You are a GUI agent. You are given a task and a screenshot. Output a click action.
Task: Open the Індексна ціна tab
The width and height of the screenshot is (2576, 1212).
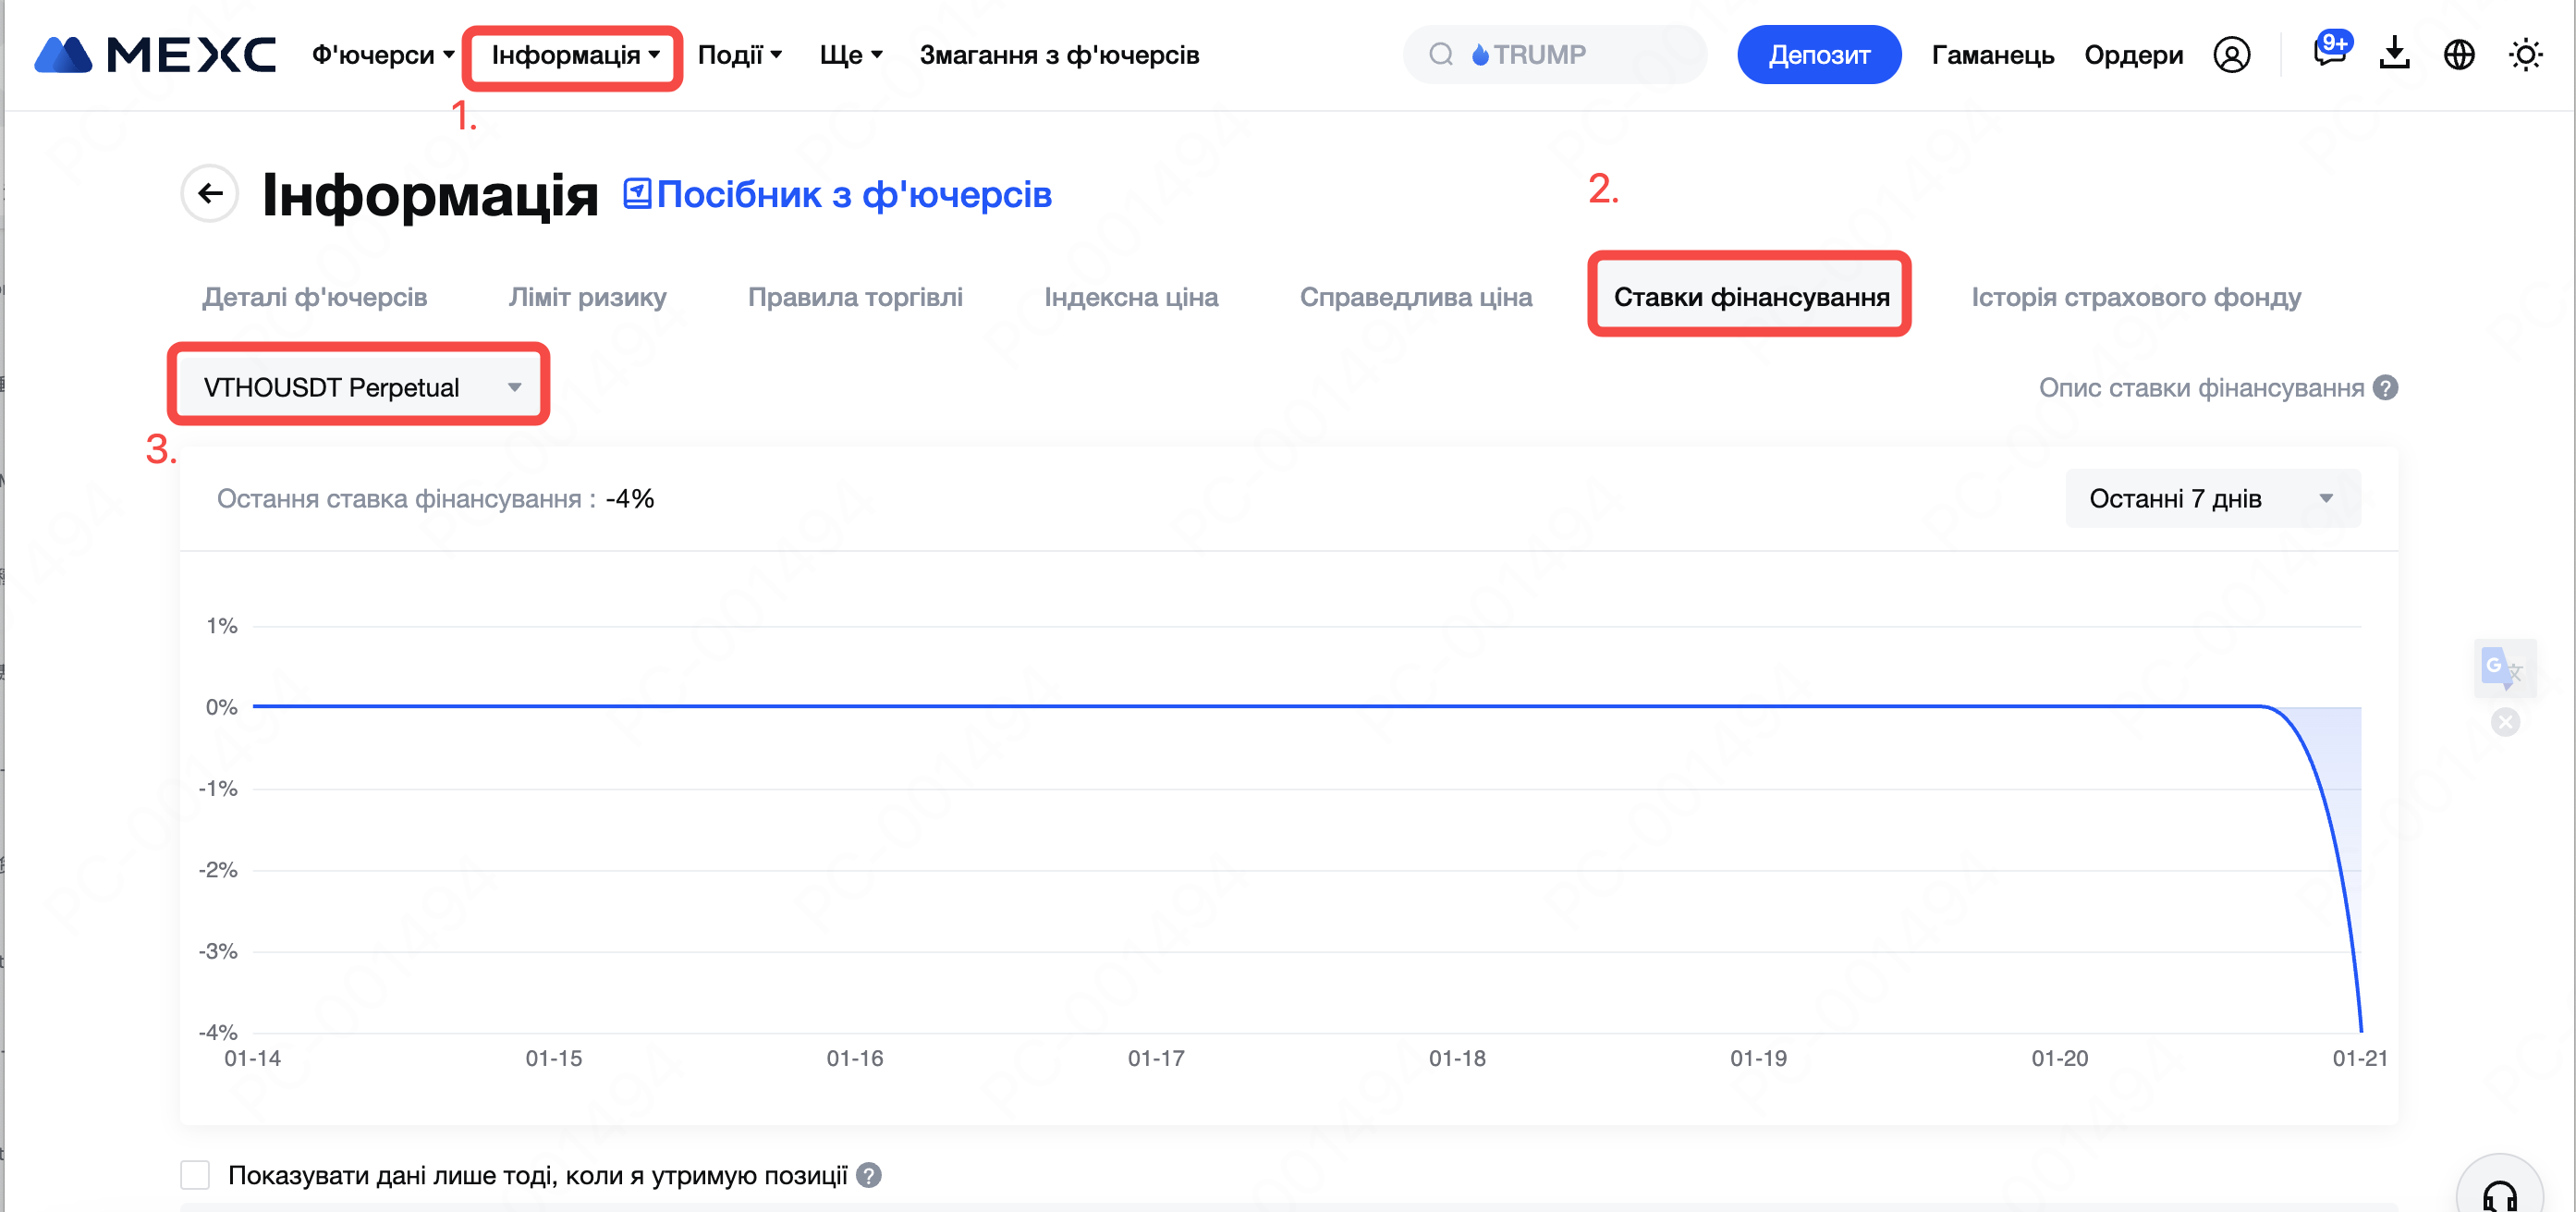(x=1131, y=297)
